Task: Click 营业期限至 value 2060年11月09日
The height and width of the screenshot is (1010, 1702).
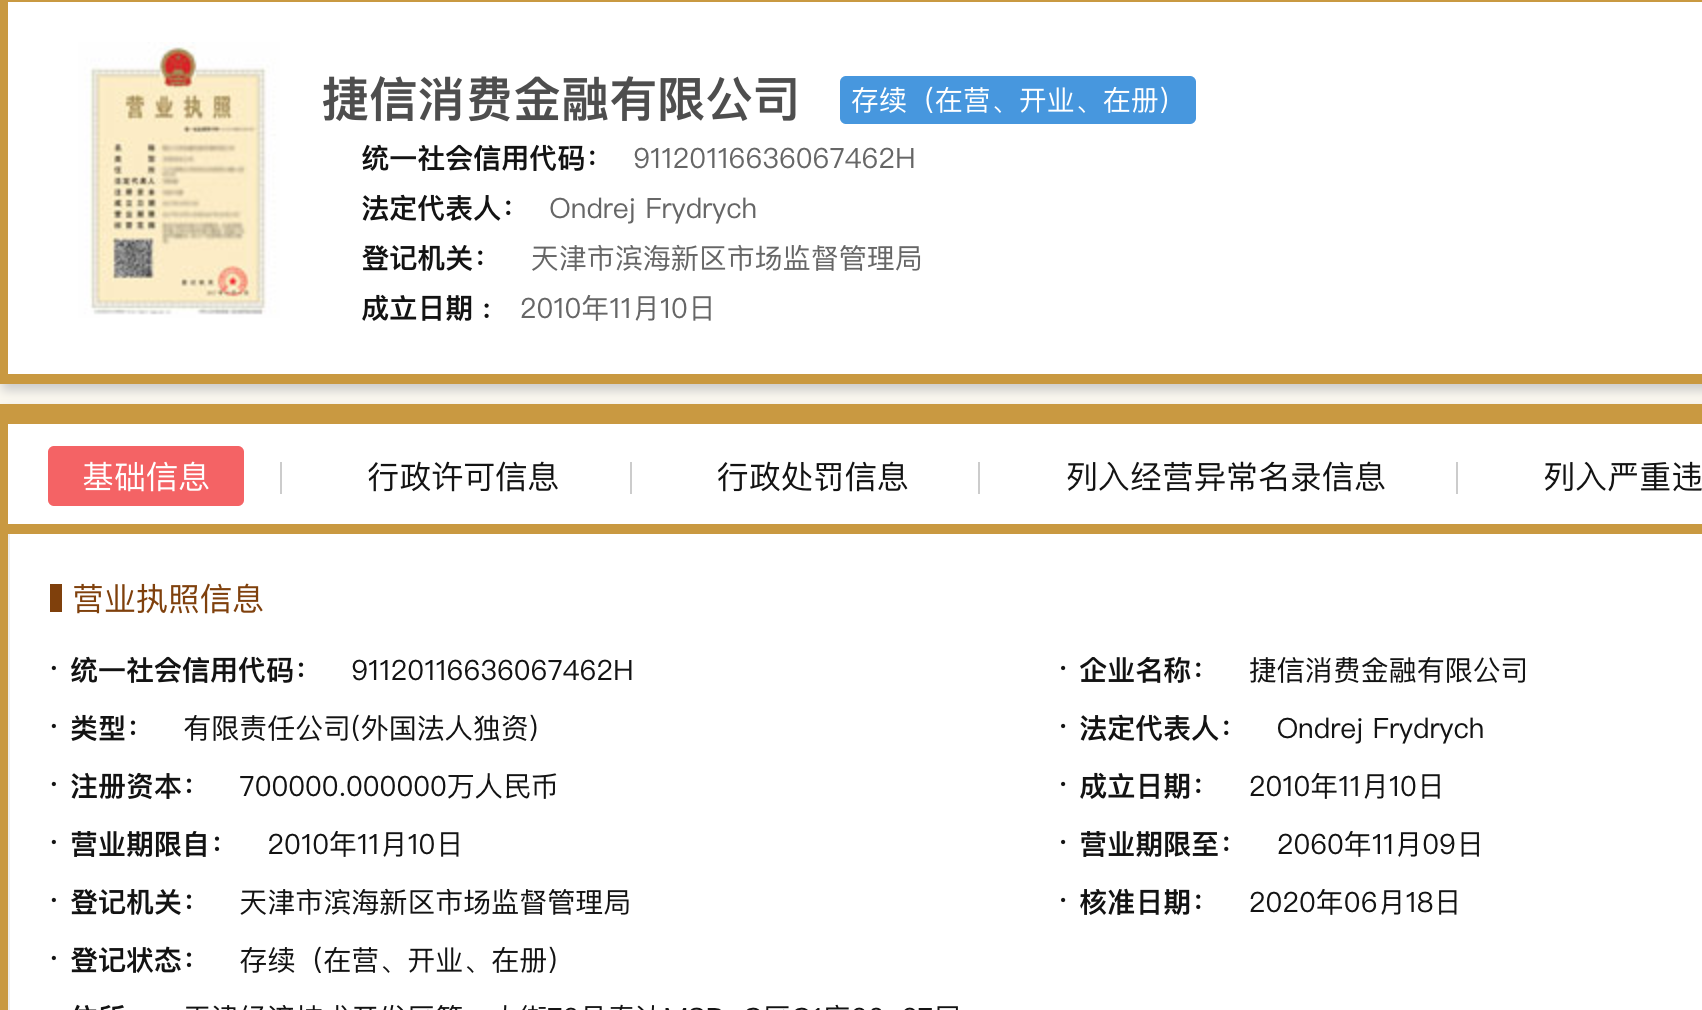Action: click(x=1379, y=844)
